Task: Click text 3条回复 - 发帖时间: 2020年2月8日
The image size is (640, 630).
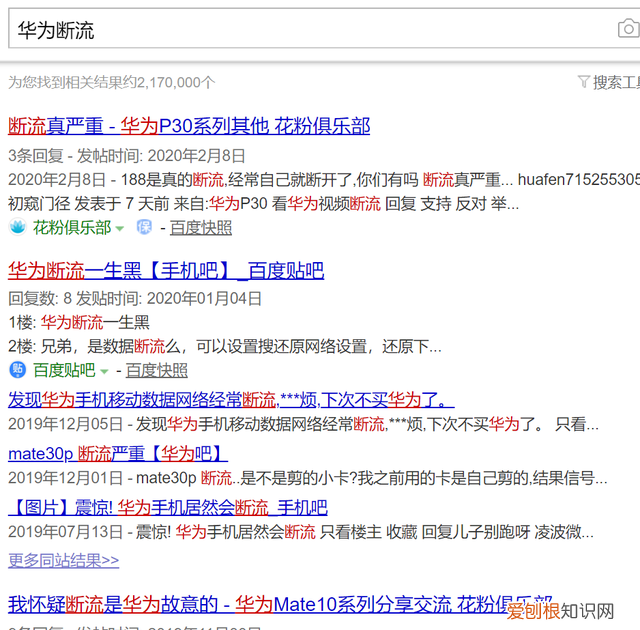Action: (127, 156)
